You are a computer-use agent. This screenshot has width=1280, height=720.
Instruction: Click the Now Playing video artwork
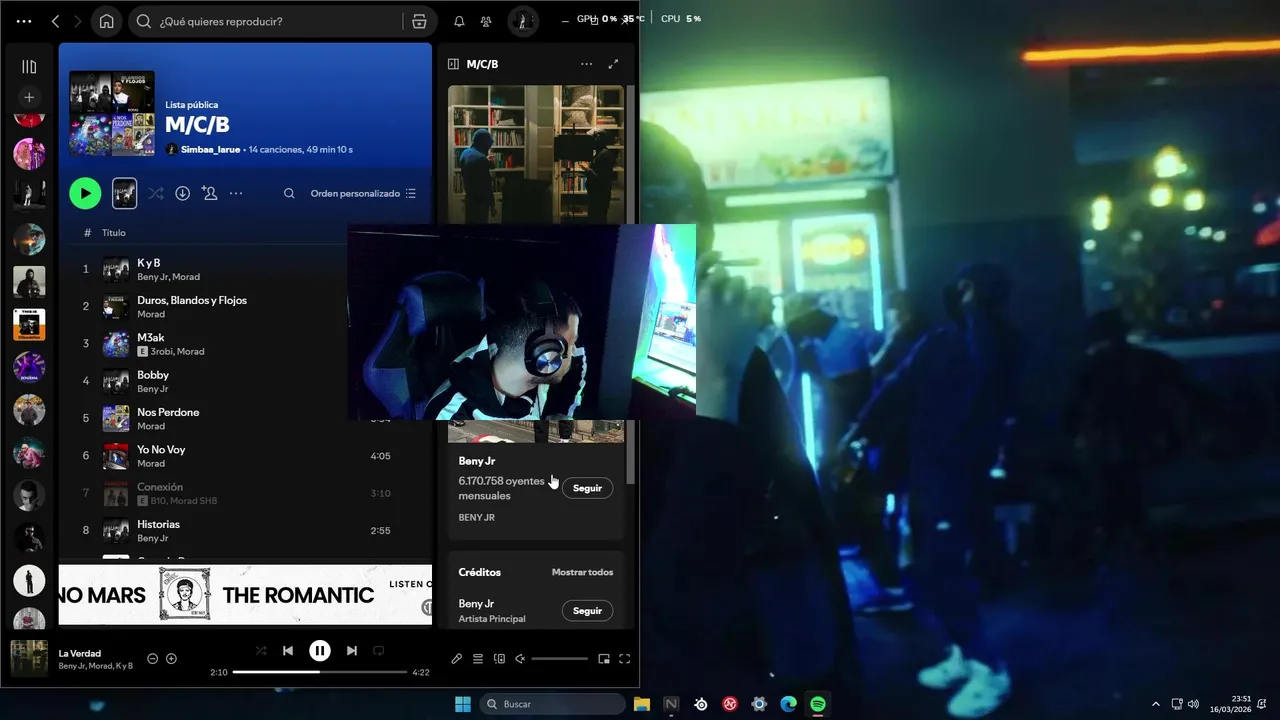pos(536,155)
